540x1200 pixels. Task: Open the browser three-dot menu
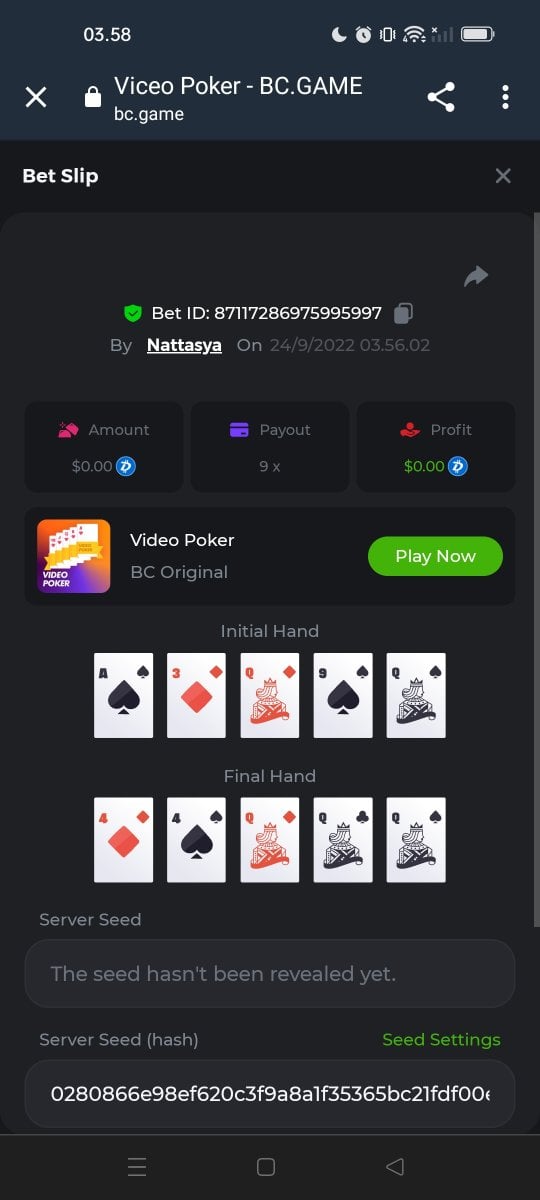coord(505,97)
